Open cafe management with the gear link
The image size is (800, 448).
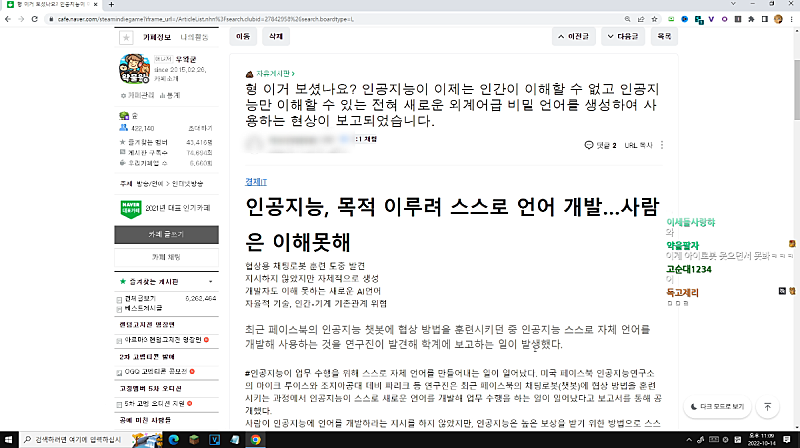click(x=137, y=95)
